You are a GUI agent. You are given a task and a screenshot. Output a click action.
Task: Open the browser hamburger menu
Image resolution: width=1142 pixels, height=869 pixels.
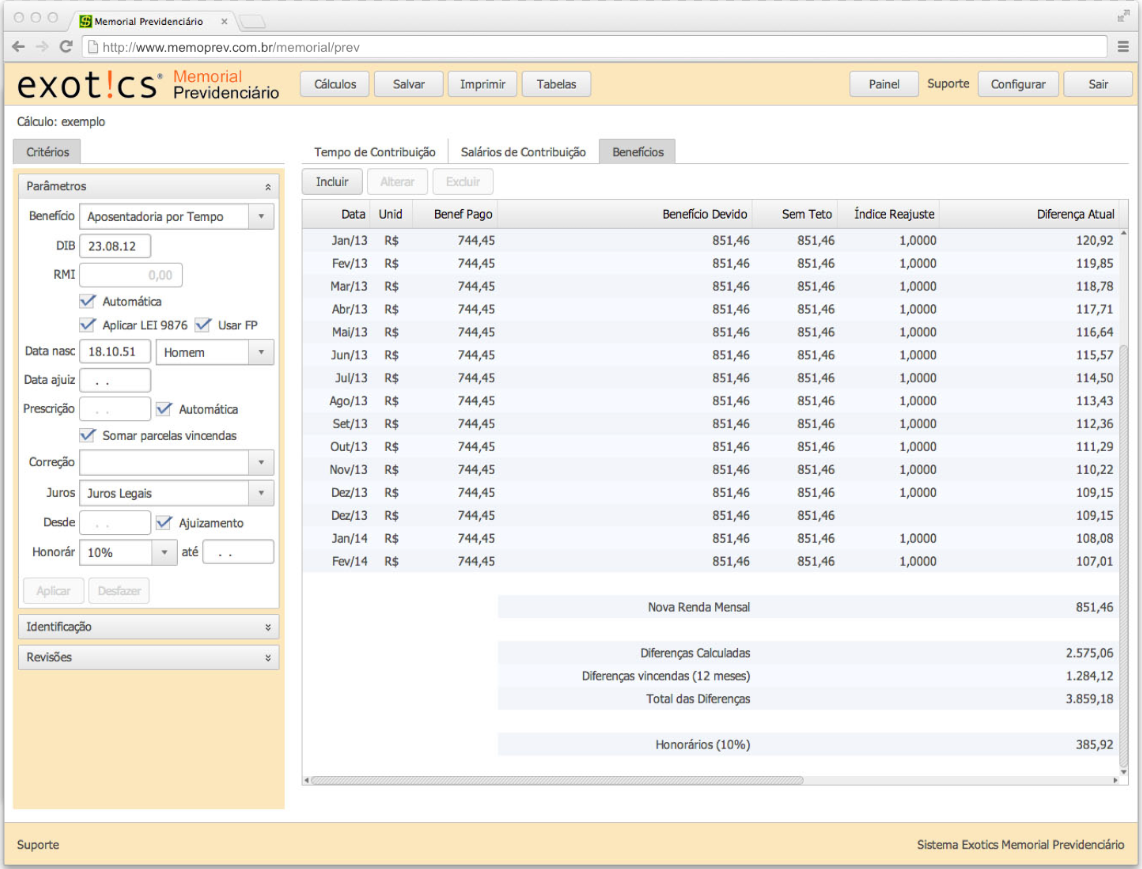[1124, 46]
